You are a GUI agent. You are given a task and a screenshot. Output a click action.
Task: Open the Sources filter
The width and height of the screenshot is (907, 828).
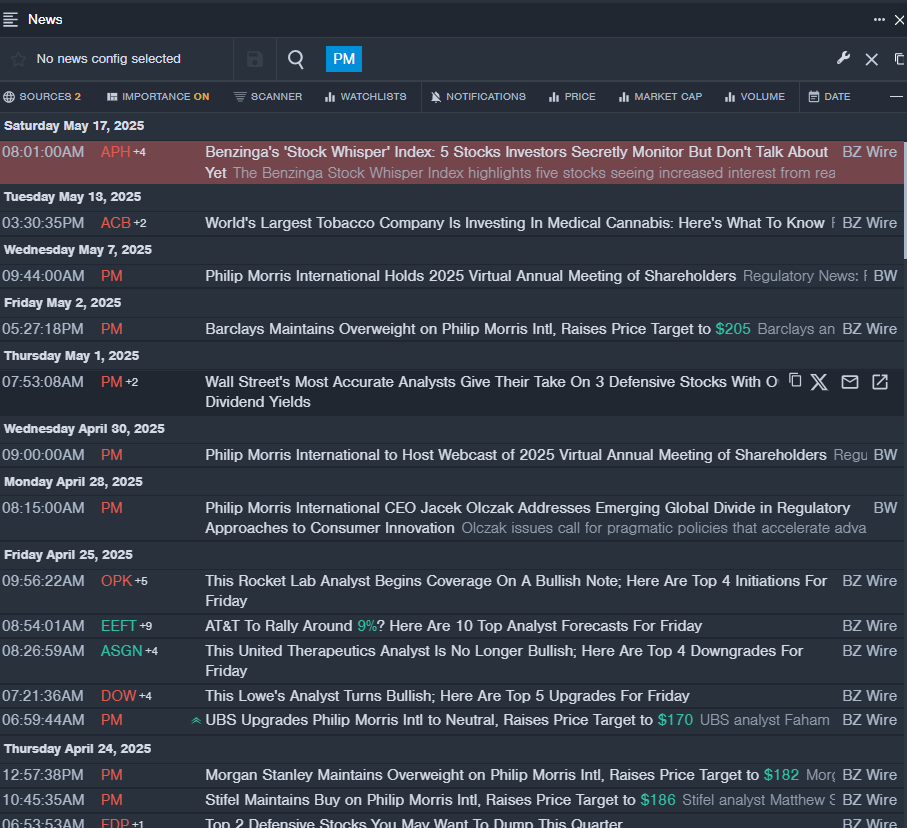click(42, 97)
